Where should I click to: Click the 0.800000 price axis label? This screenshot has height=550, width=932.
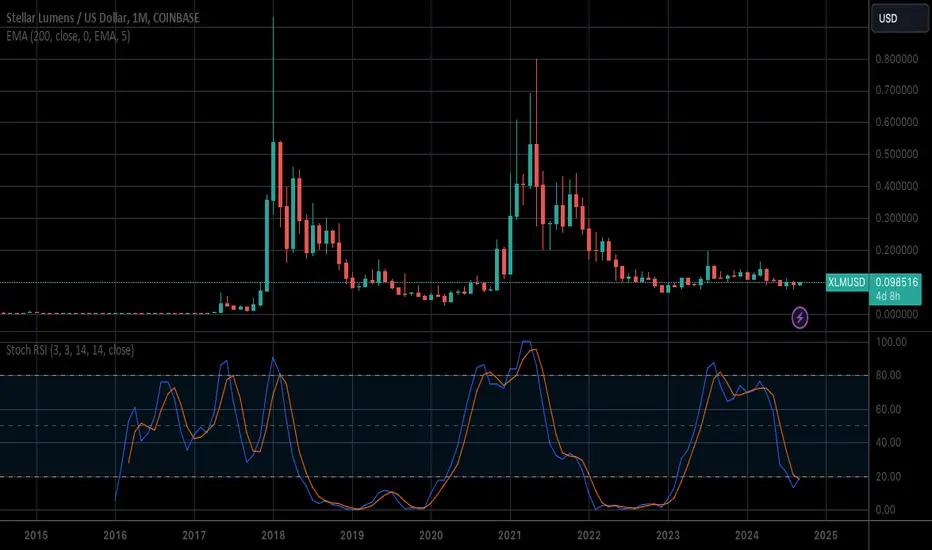896,59
